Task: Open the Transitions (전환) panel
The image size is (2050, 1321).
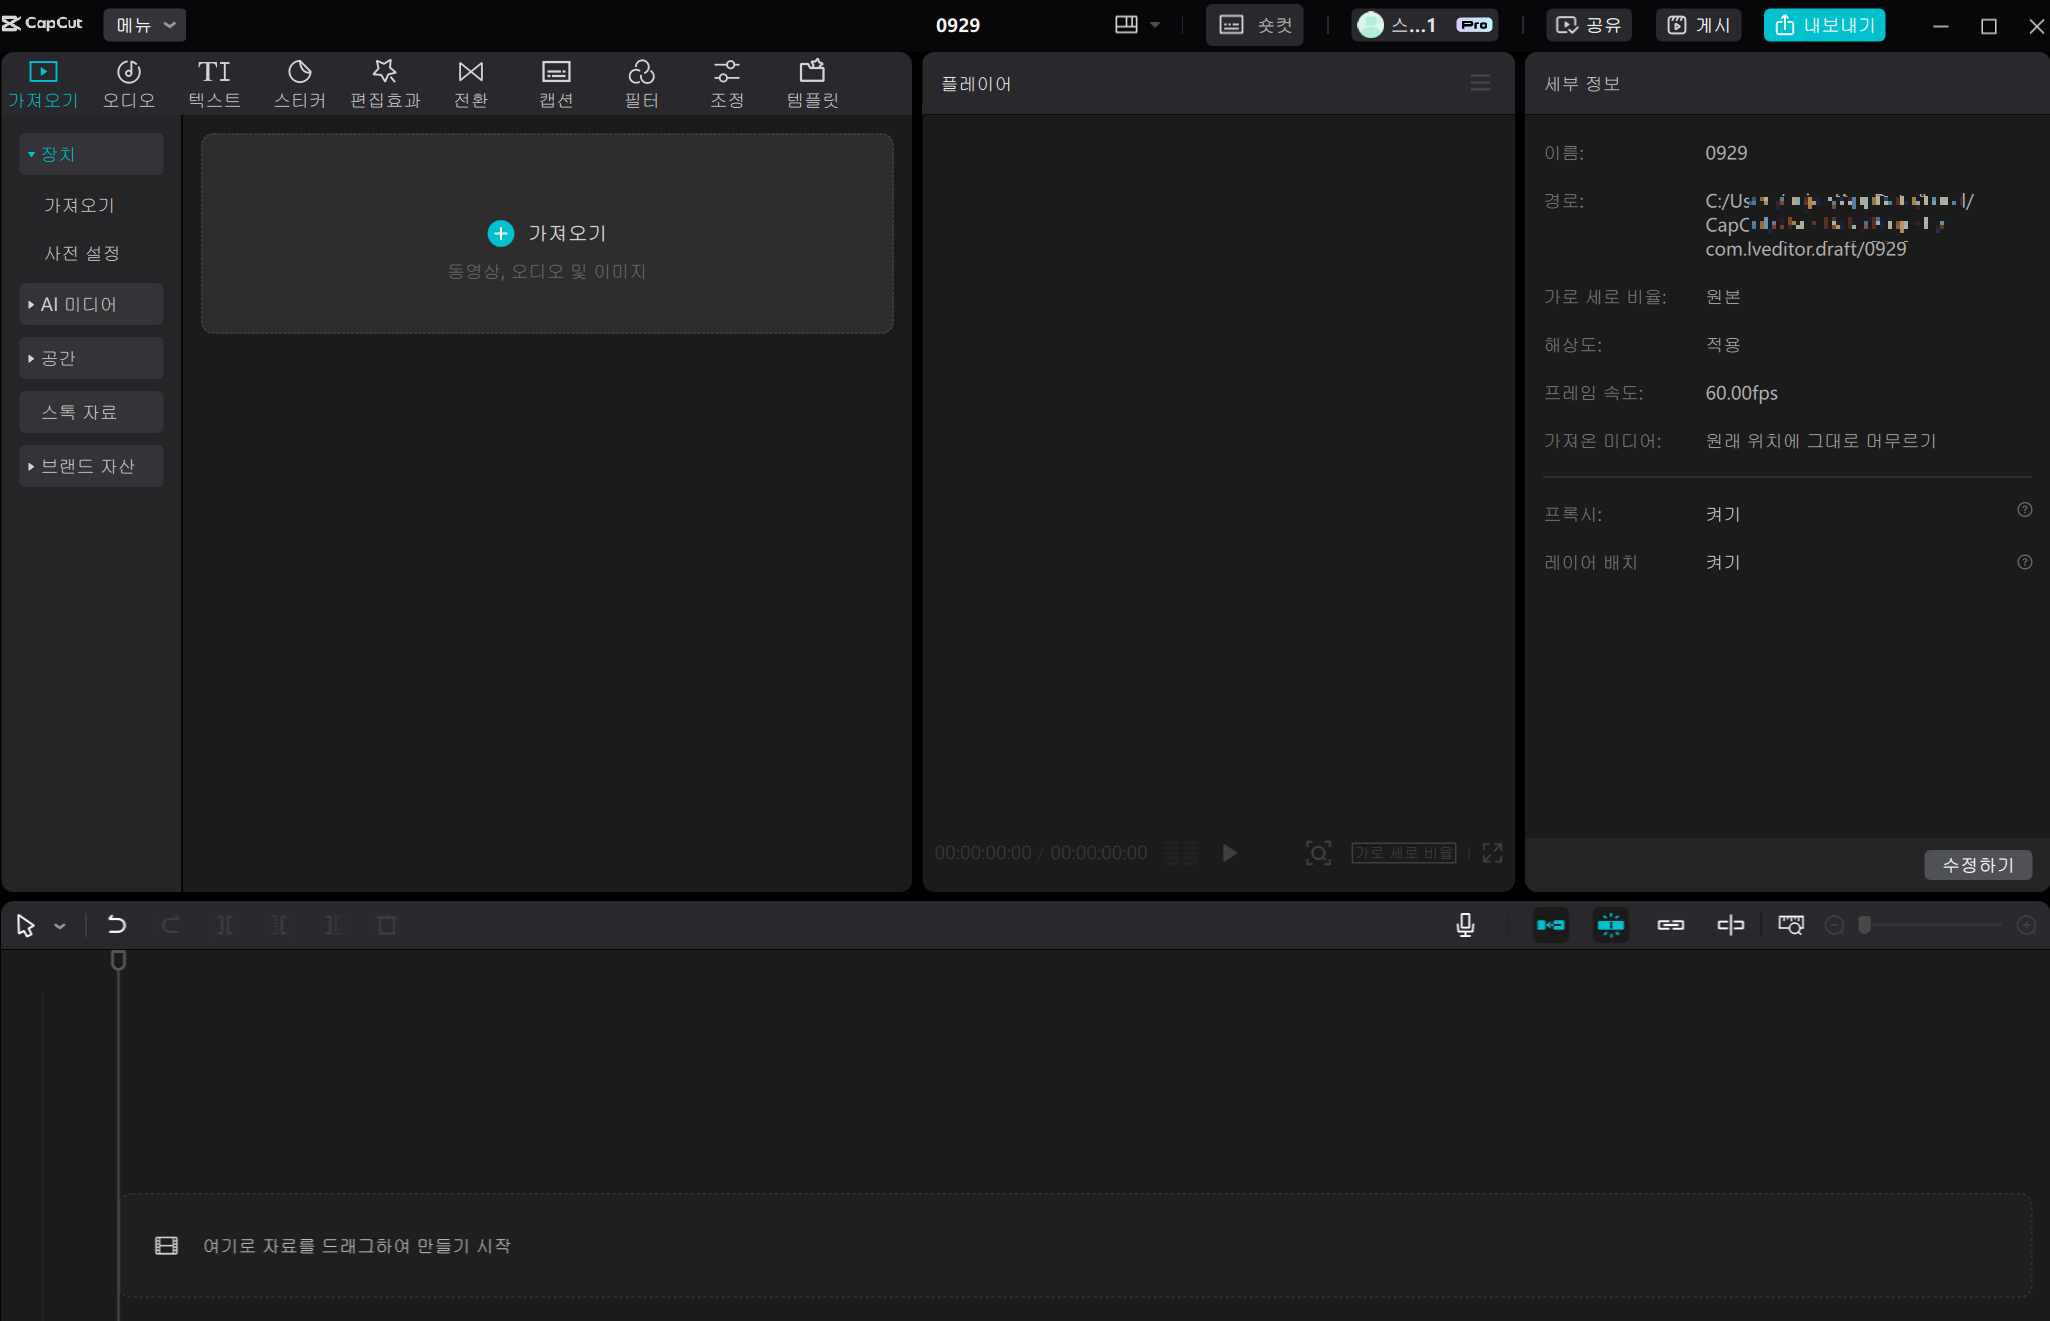Action: pyautogui.click(x=470, y=83)
